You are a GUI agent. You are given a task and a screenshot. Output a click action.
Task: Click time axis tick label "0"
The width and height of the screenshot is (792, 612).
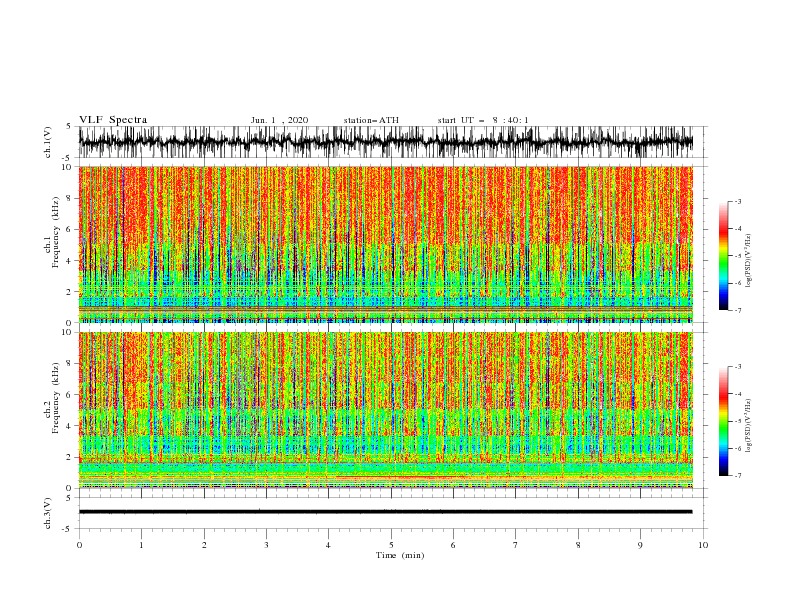[x=79, y=545]
